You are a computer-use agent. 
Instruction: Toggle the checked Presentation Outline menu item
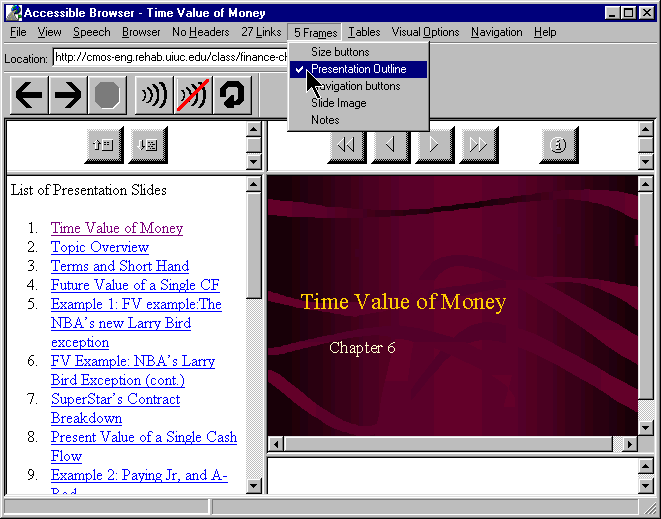[358, 69]
